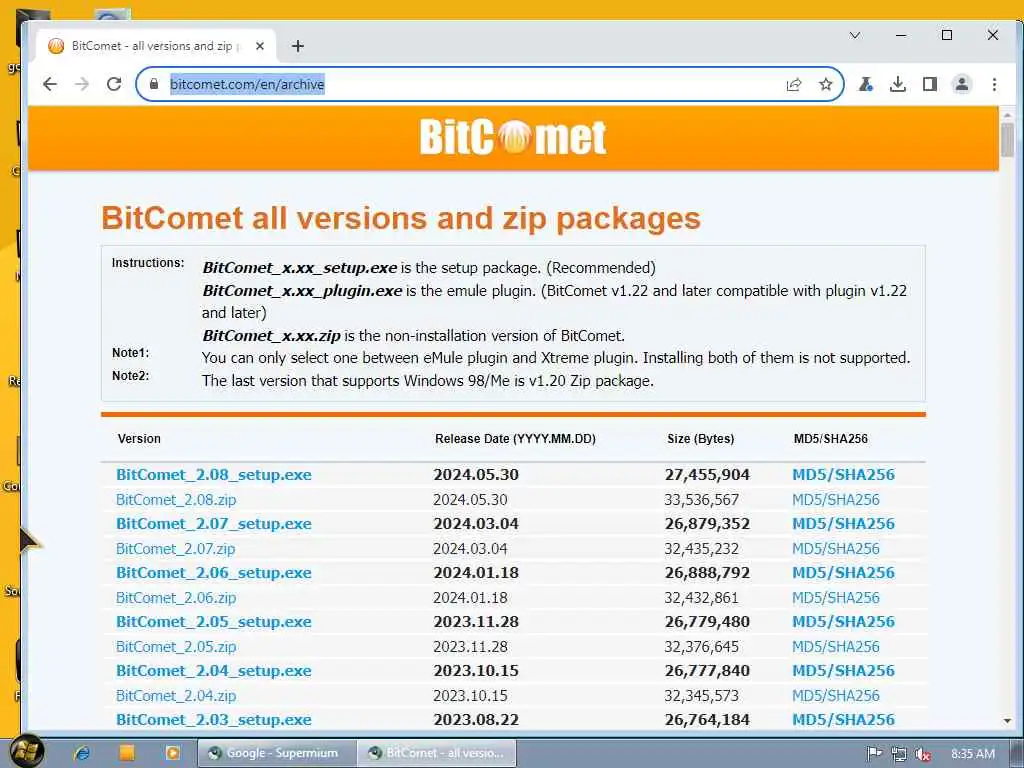Download BitComet_2.04.zip

176,696
